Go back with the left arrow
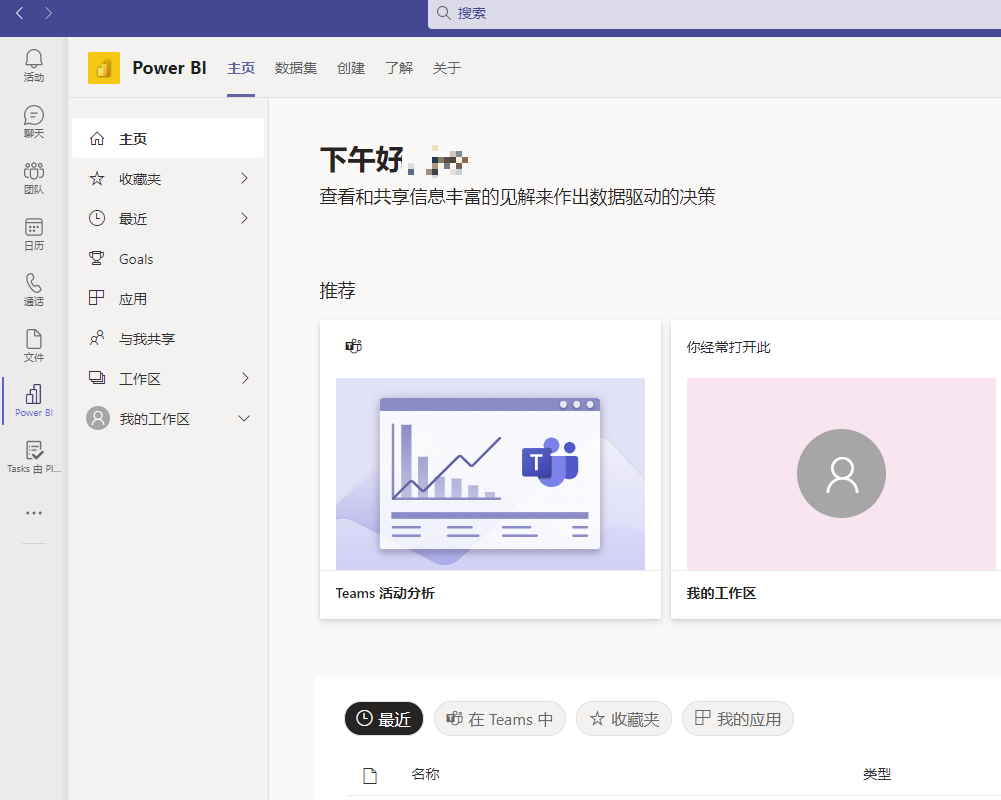Viewport: 1001px width, 800px height. click(x=20, y=13)
